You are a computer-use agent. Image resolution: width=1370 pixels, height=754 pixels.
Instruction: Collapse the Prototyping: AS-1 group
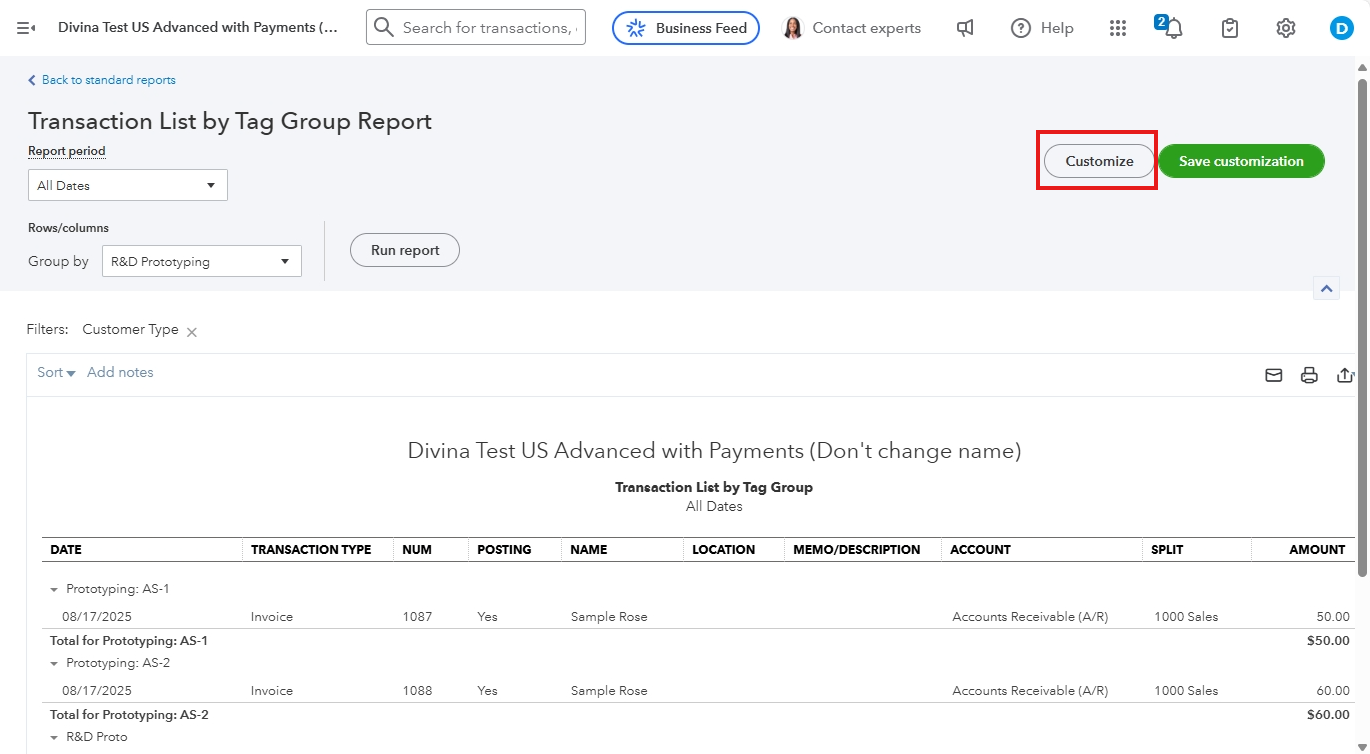pos(55,590)
